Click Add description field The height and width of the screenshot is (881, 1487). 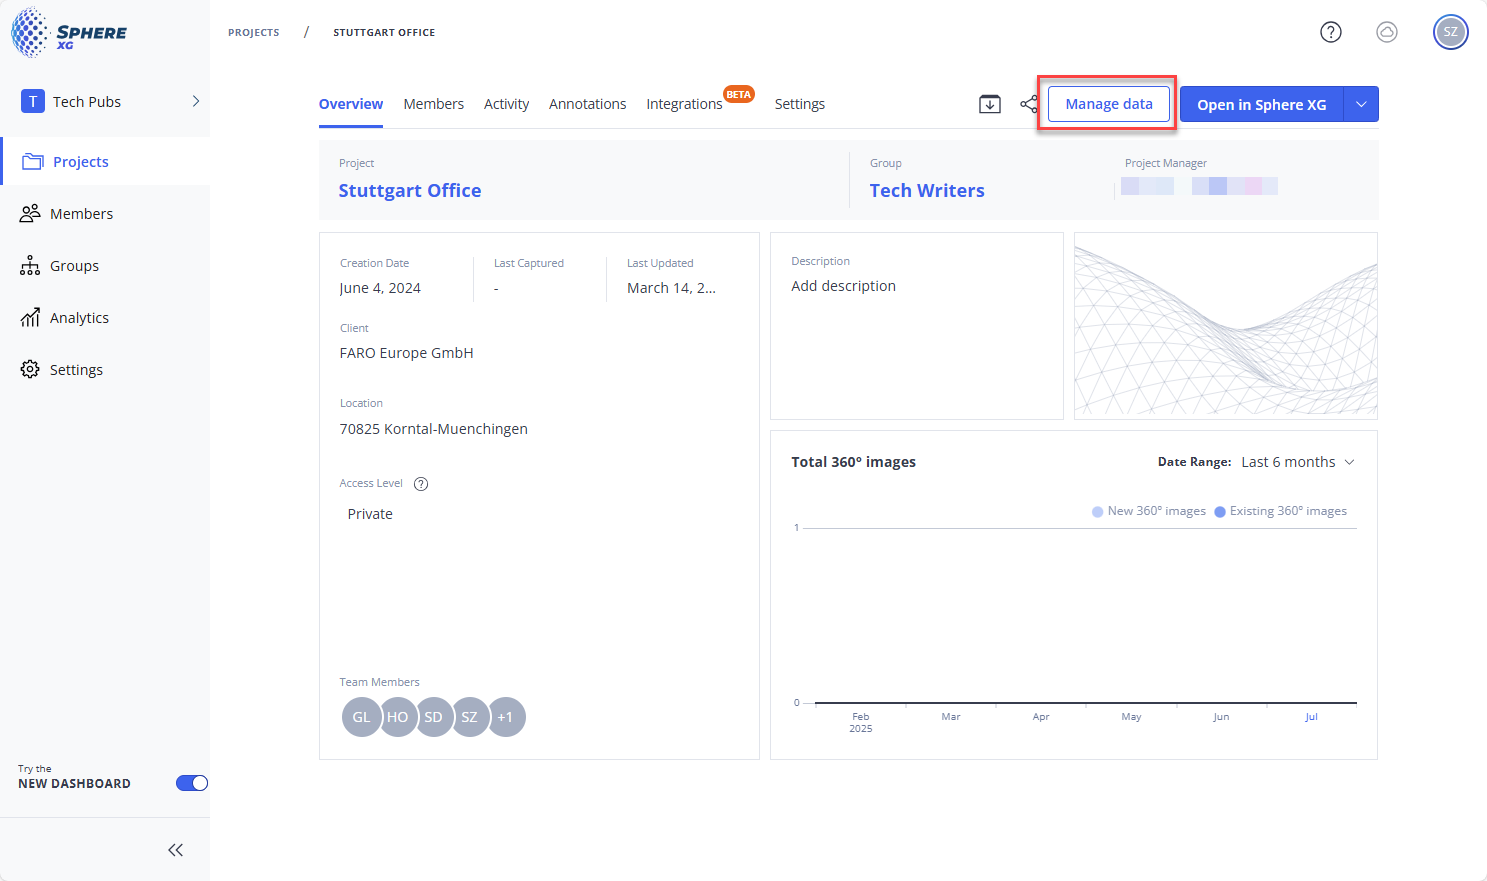click(x=843, y=286)
